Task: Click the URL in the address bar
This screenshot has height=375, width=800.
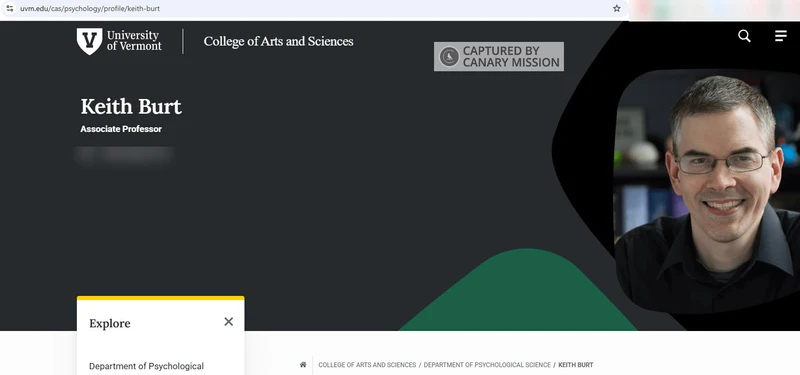Action: 90,9
